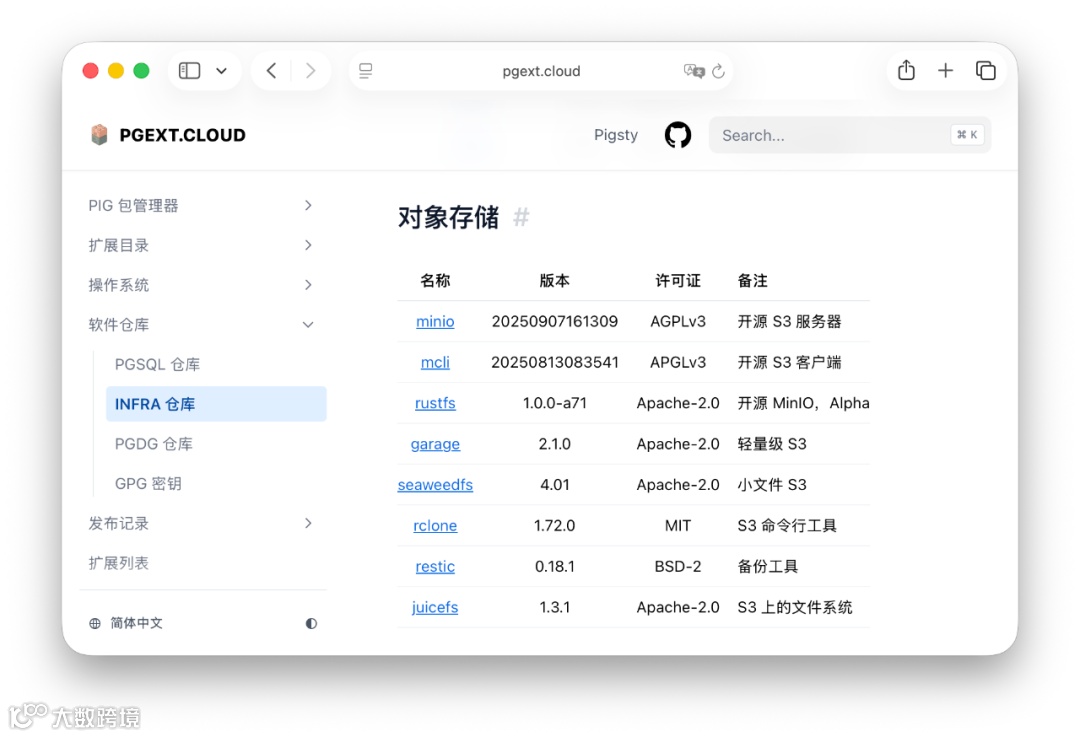Open the Pigsty link in header
The image size is (1080, 737).
tap(616, 135)
